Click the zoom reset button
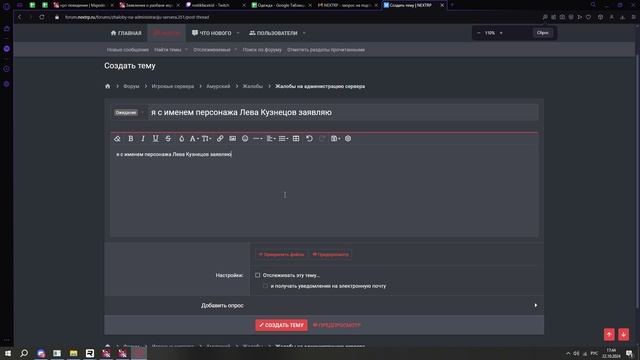 [x=542, y=33]
